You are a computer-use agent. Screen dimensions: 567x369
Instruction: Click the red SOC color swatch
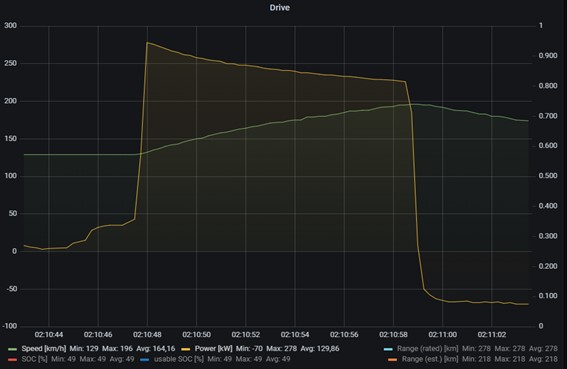[x=13, y=360]
